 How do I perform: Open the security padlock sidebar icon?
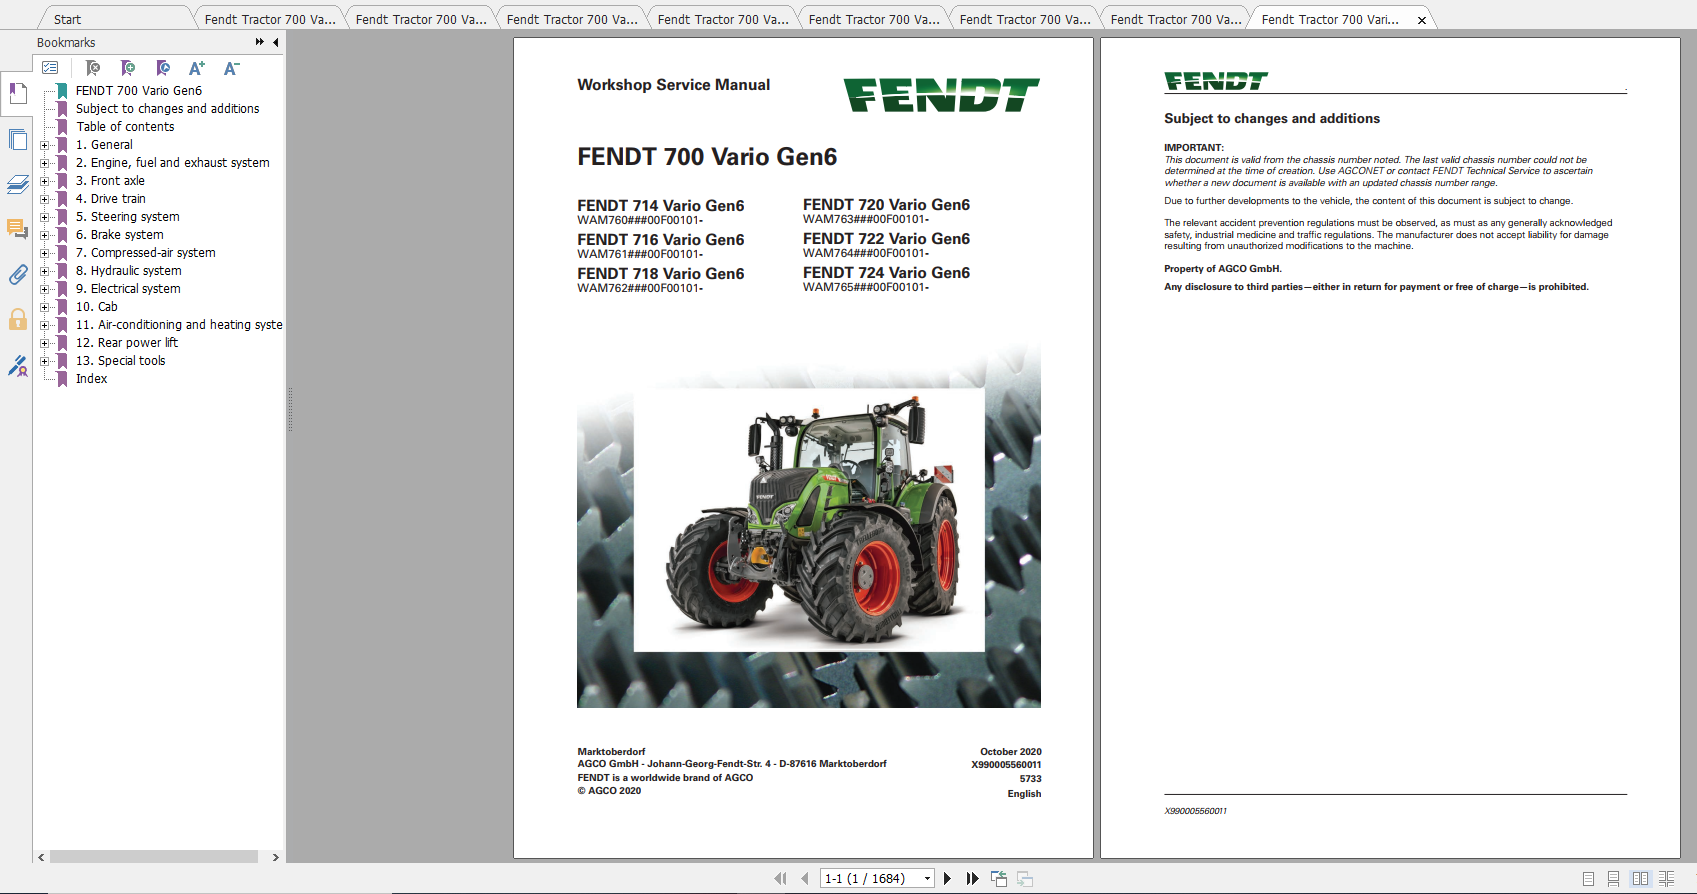click(17, 320)
